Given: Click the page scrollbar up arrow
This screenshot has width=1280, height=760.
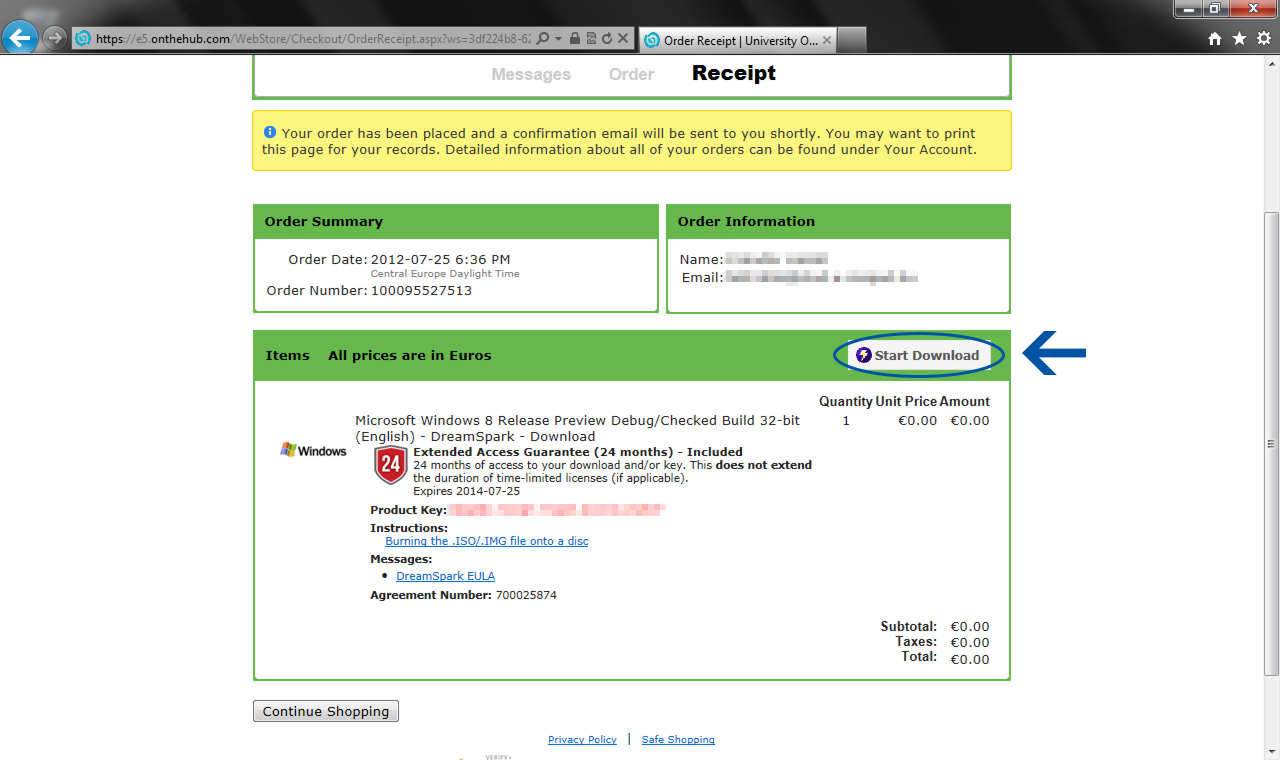Looking at the screenshot, I should click(1271, 63).
